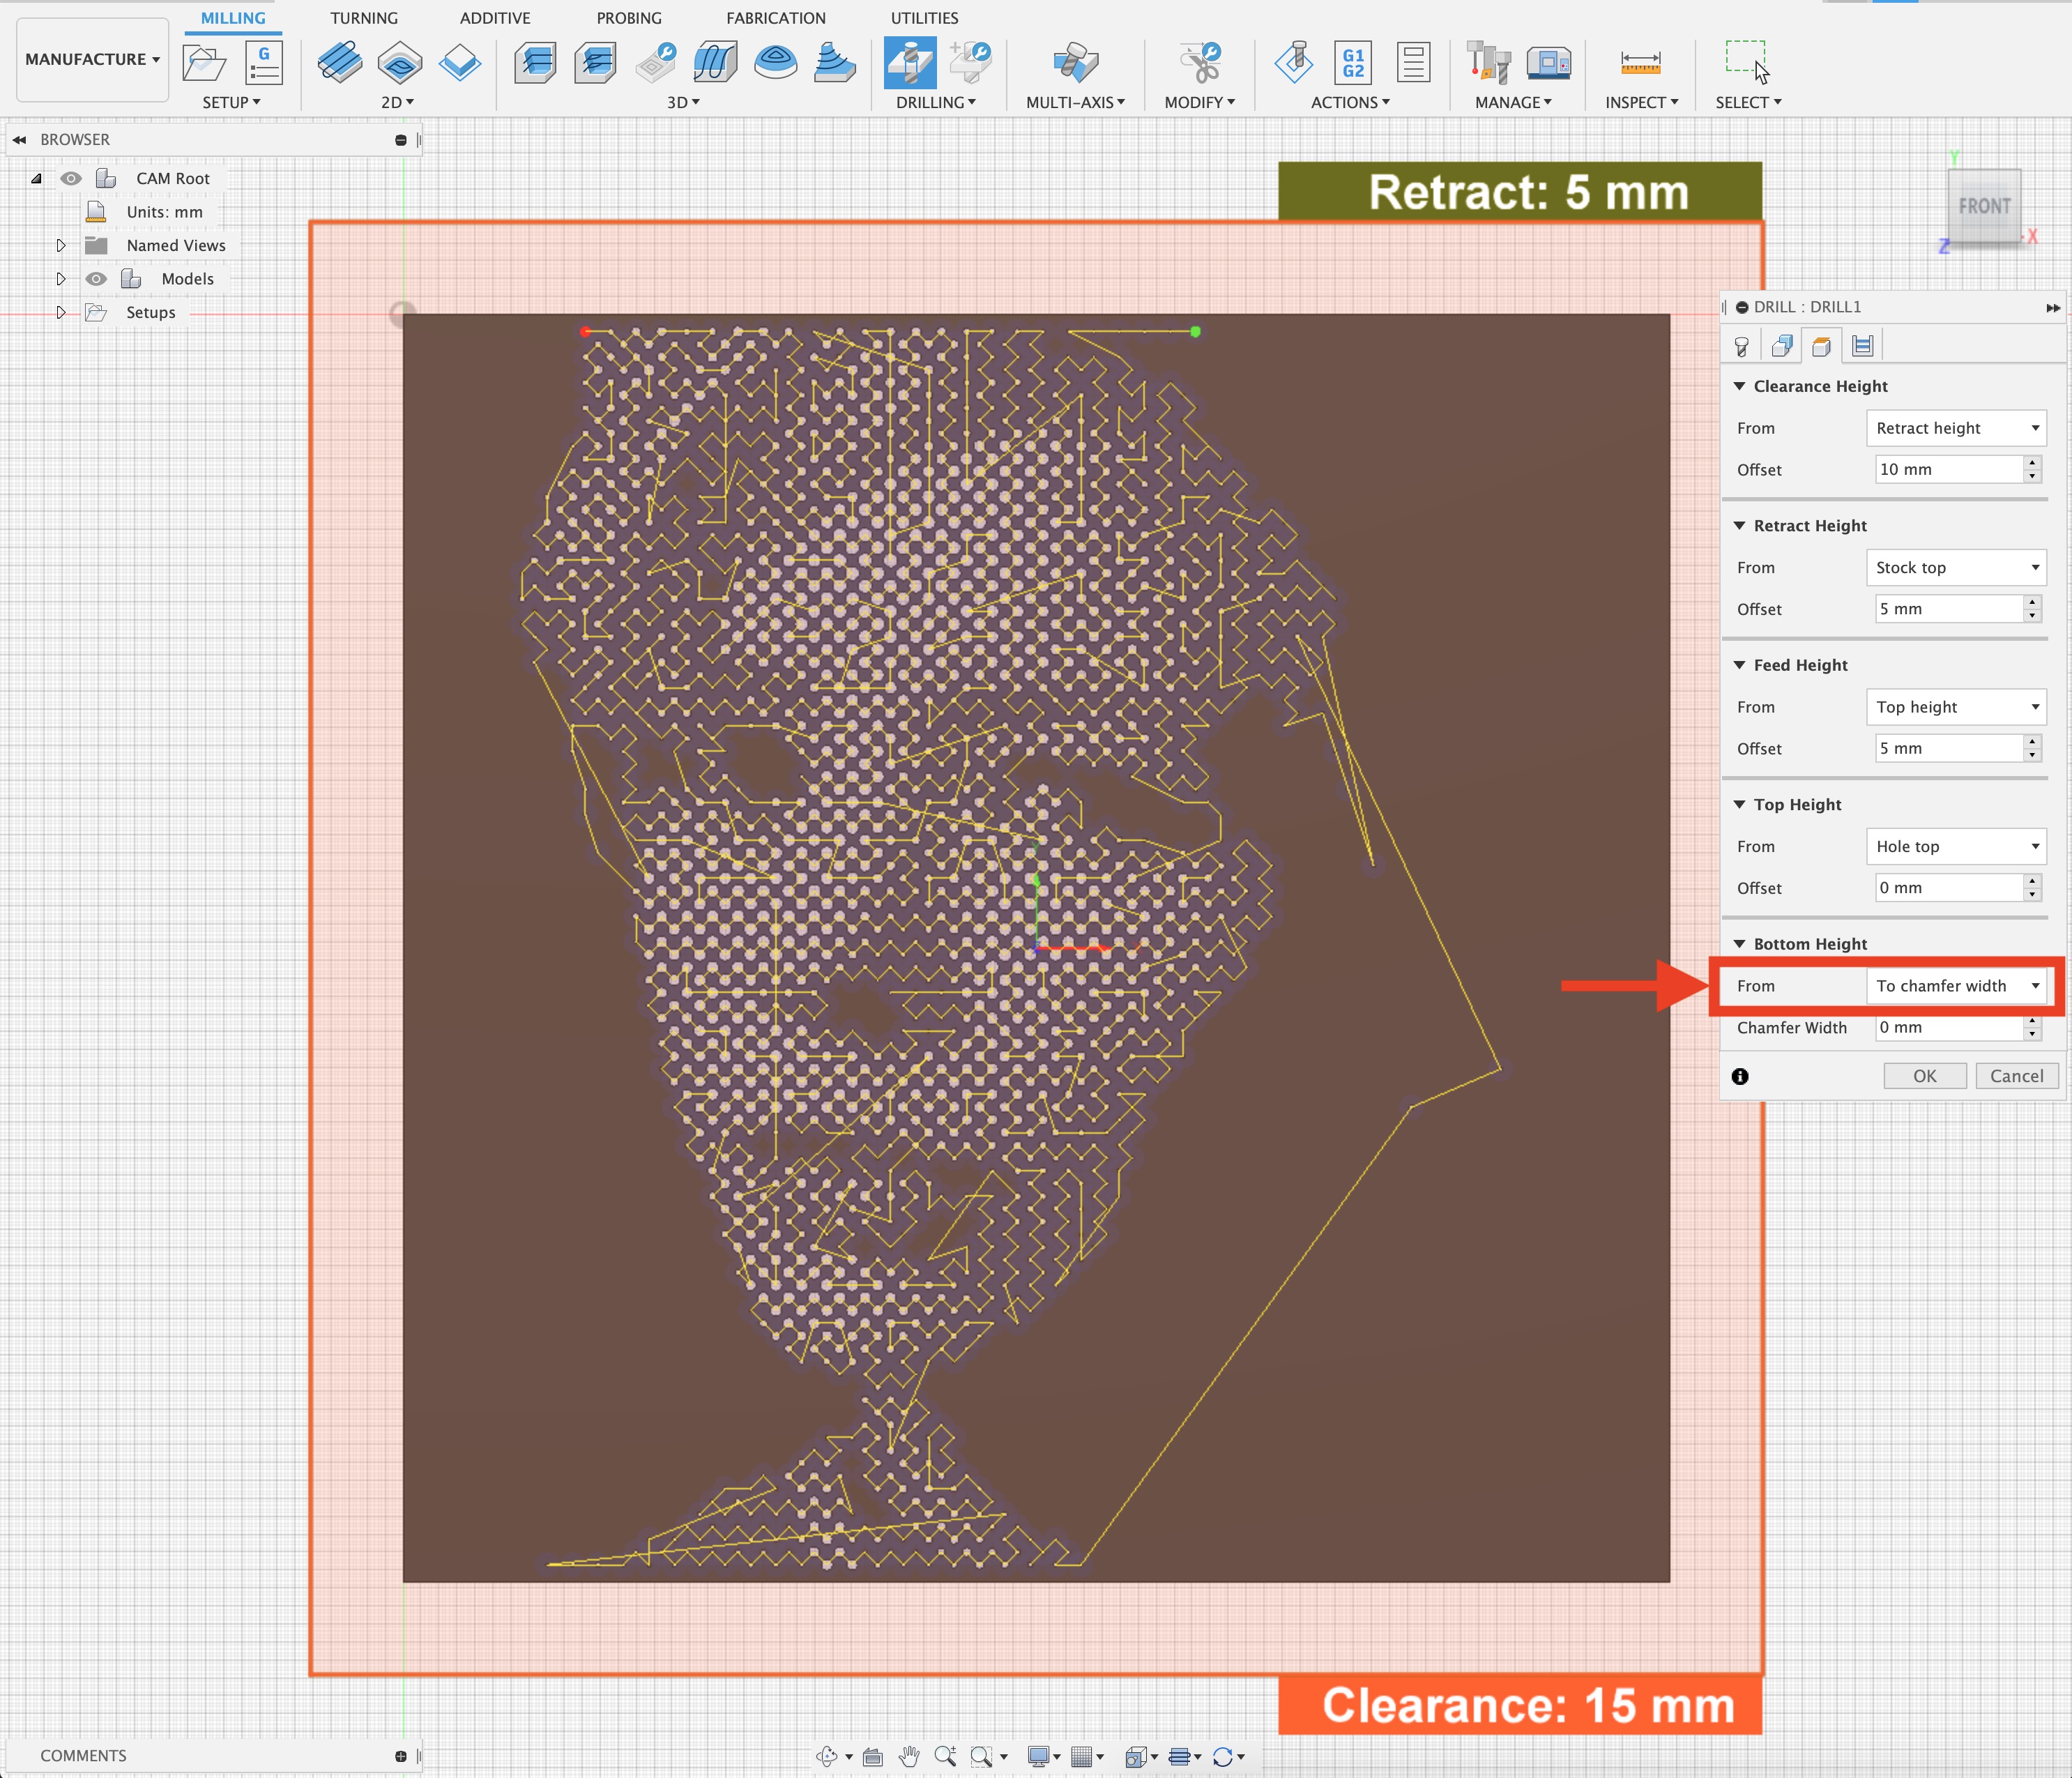Open Retract Height From Stock top dropdown
Screen dimensions: 2072x1778
click(1955, 568)
